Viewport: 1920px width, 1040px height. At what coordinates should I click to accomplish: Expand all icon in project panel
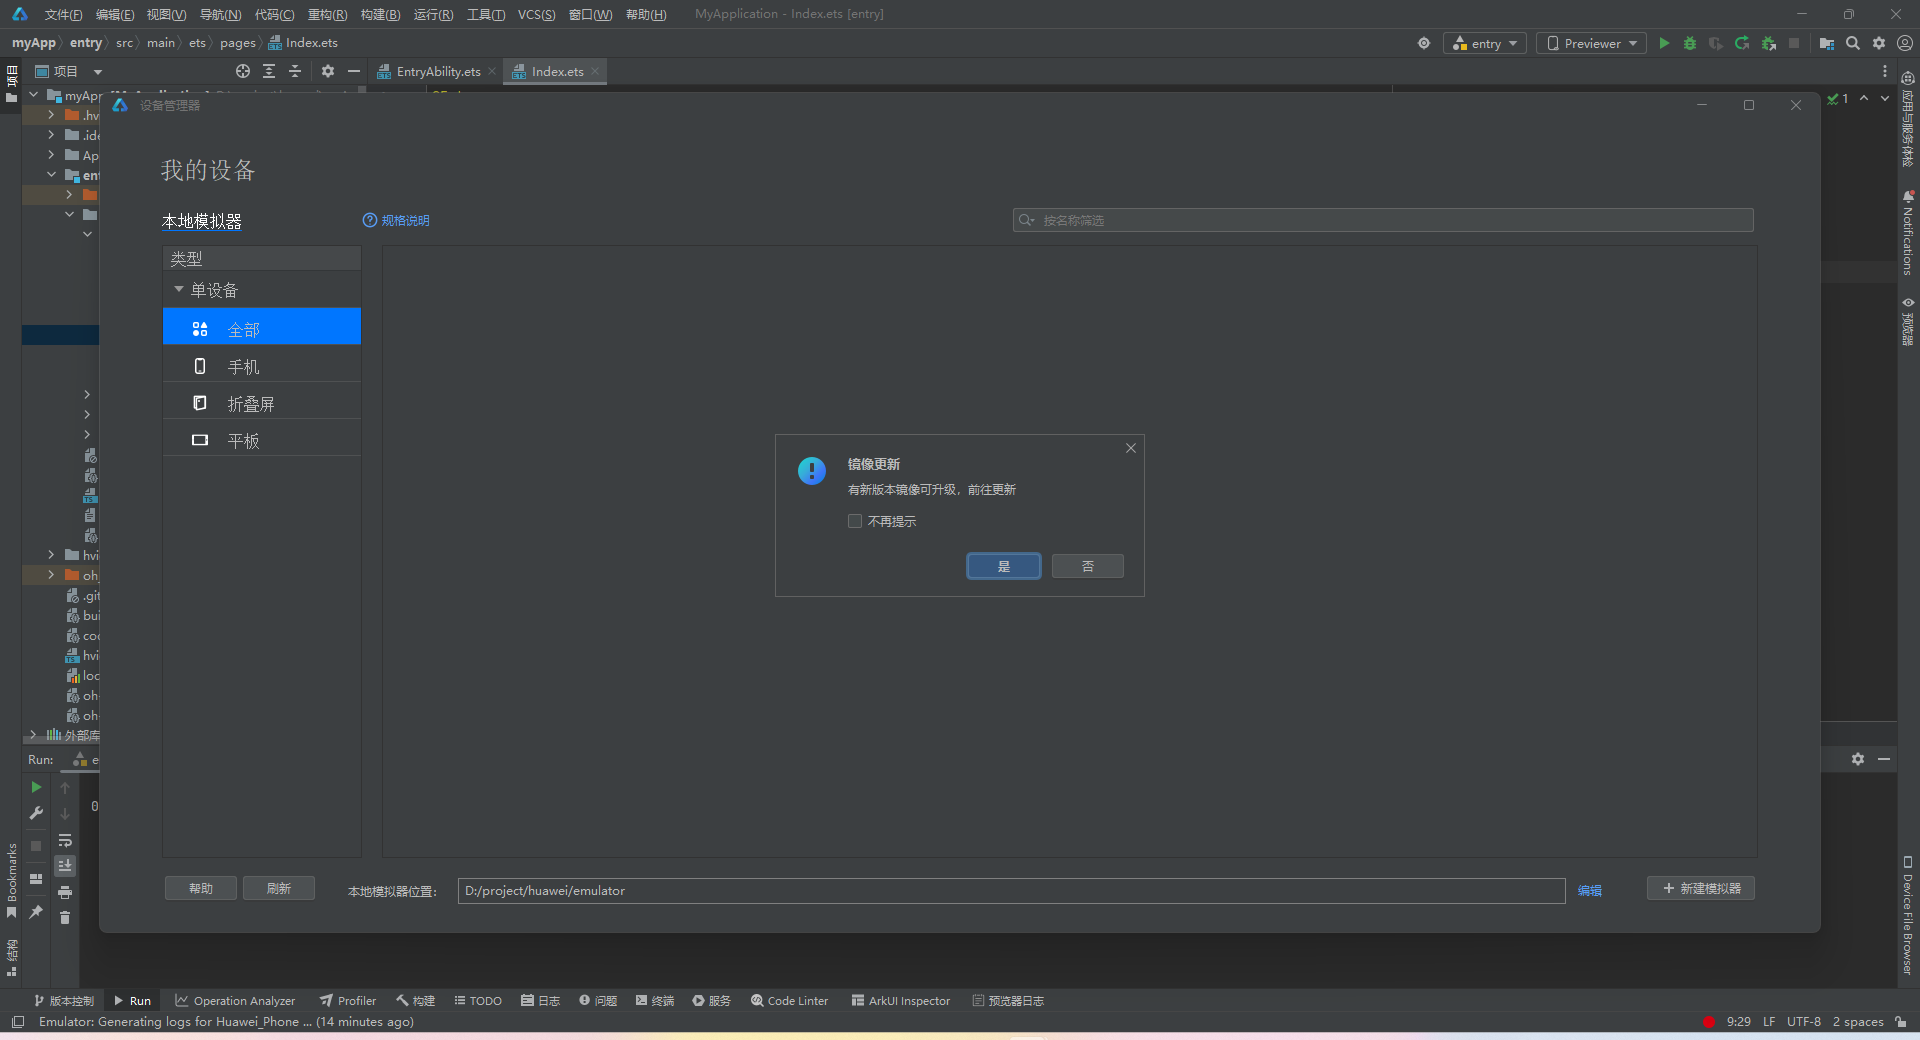[269, 71]
